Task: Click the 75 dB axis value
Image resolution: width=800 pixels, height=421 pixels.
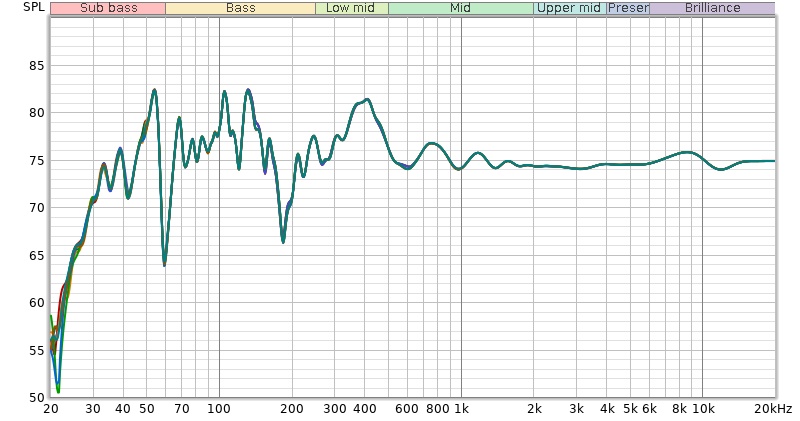Action: (37, 161)
